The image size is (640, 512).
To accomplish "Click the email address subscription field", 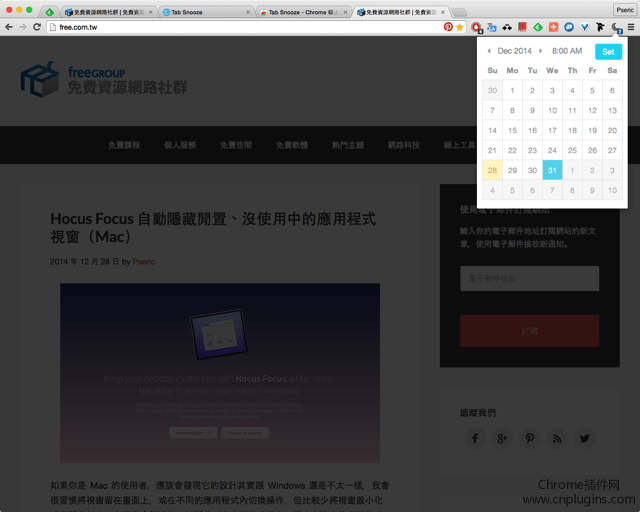I will point(529,278).
